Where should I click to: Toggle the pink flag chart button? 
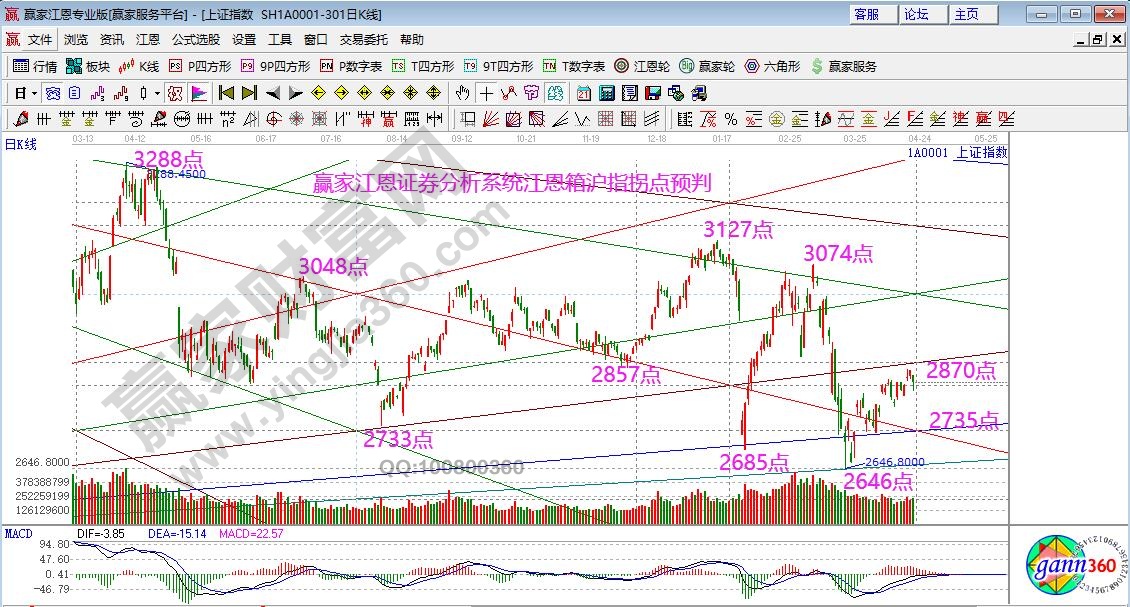pyautogui.click(x=198, y=93)
